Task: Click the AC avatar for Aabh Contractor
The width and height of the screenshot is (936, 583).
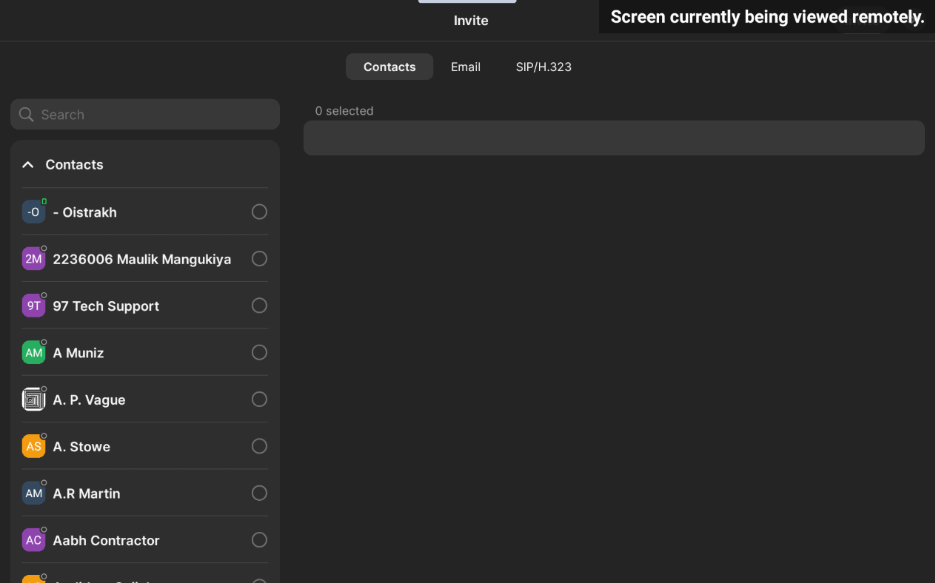Action: point(33,540)
